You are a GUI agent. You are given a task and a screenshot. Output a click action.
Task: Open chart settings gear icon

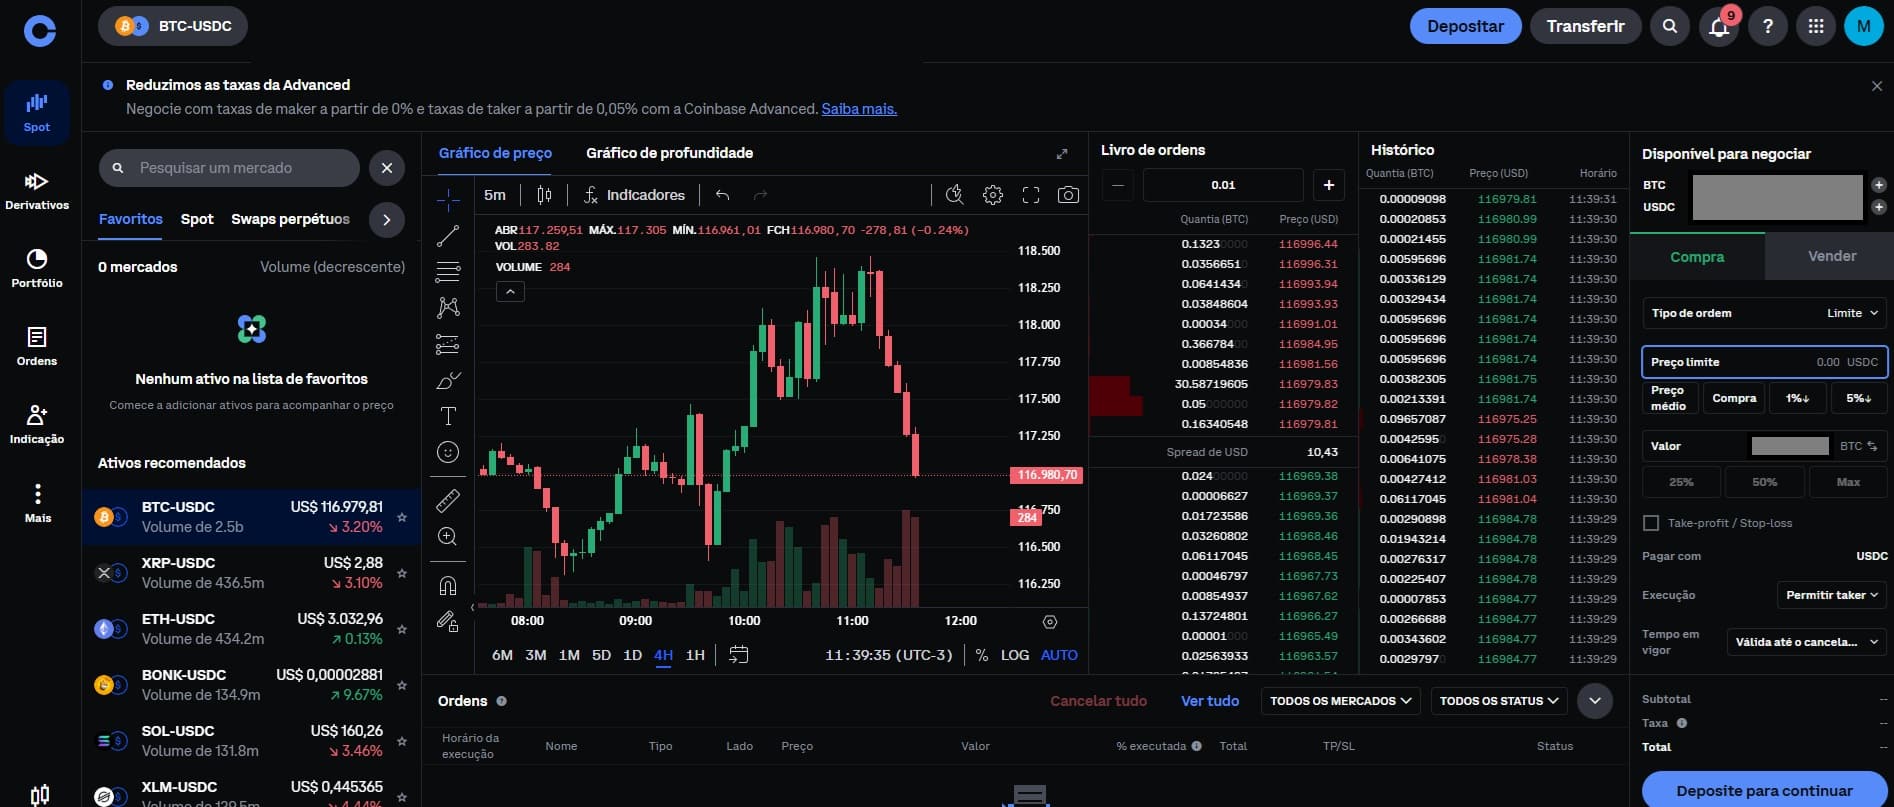coord(992,195)
